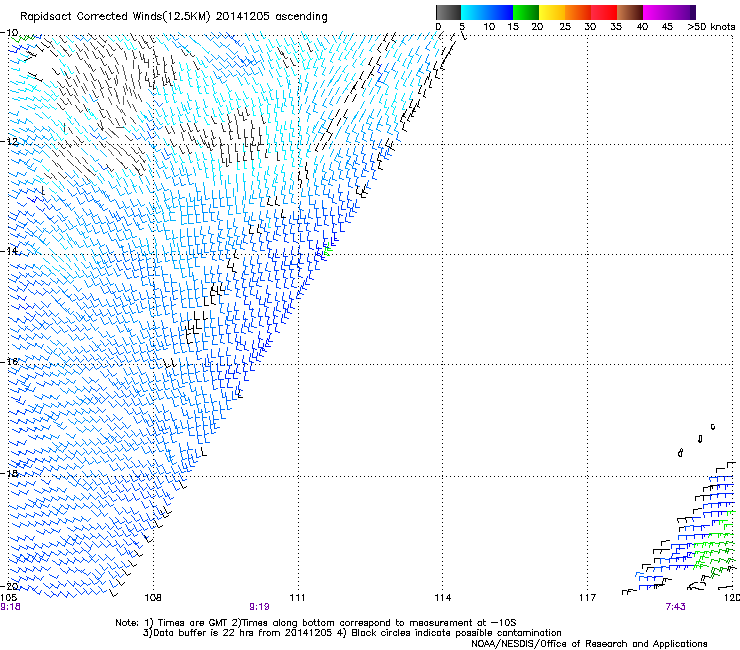Click the '20' legend scale label

point(537,27)
